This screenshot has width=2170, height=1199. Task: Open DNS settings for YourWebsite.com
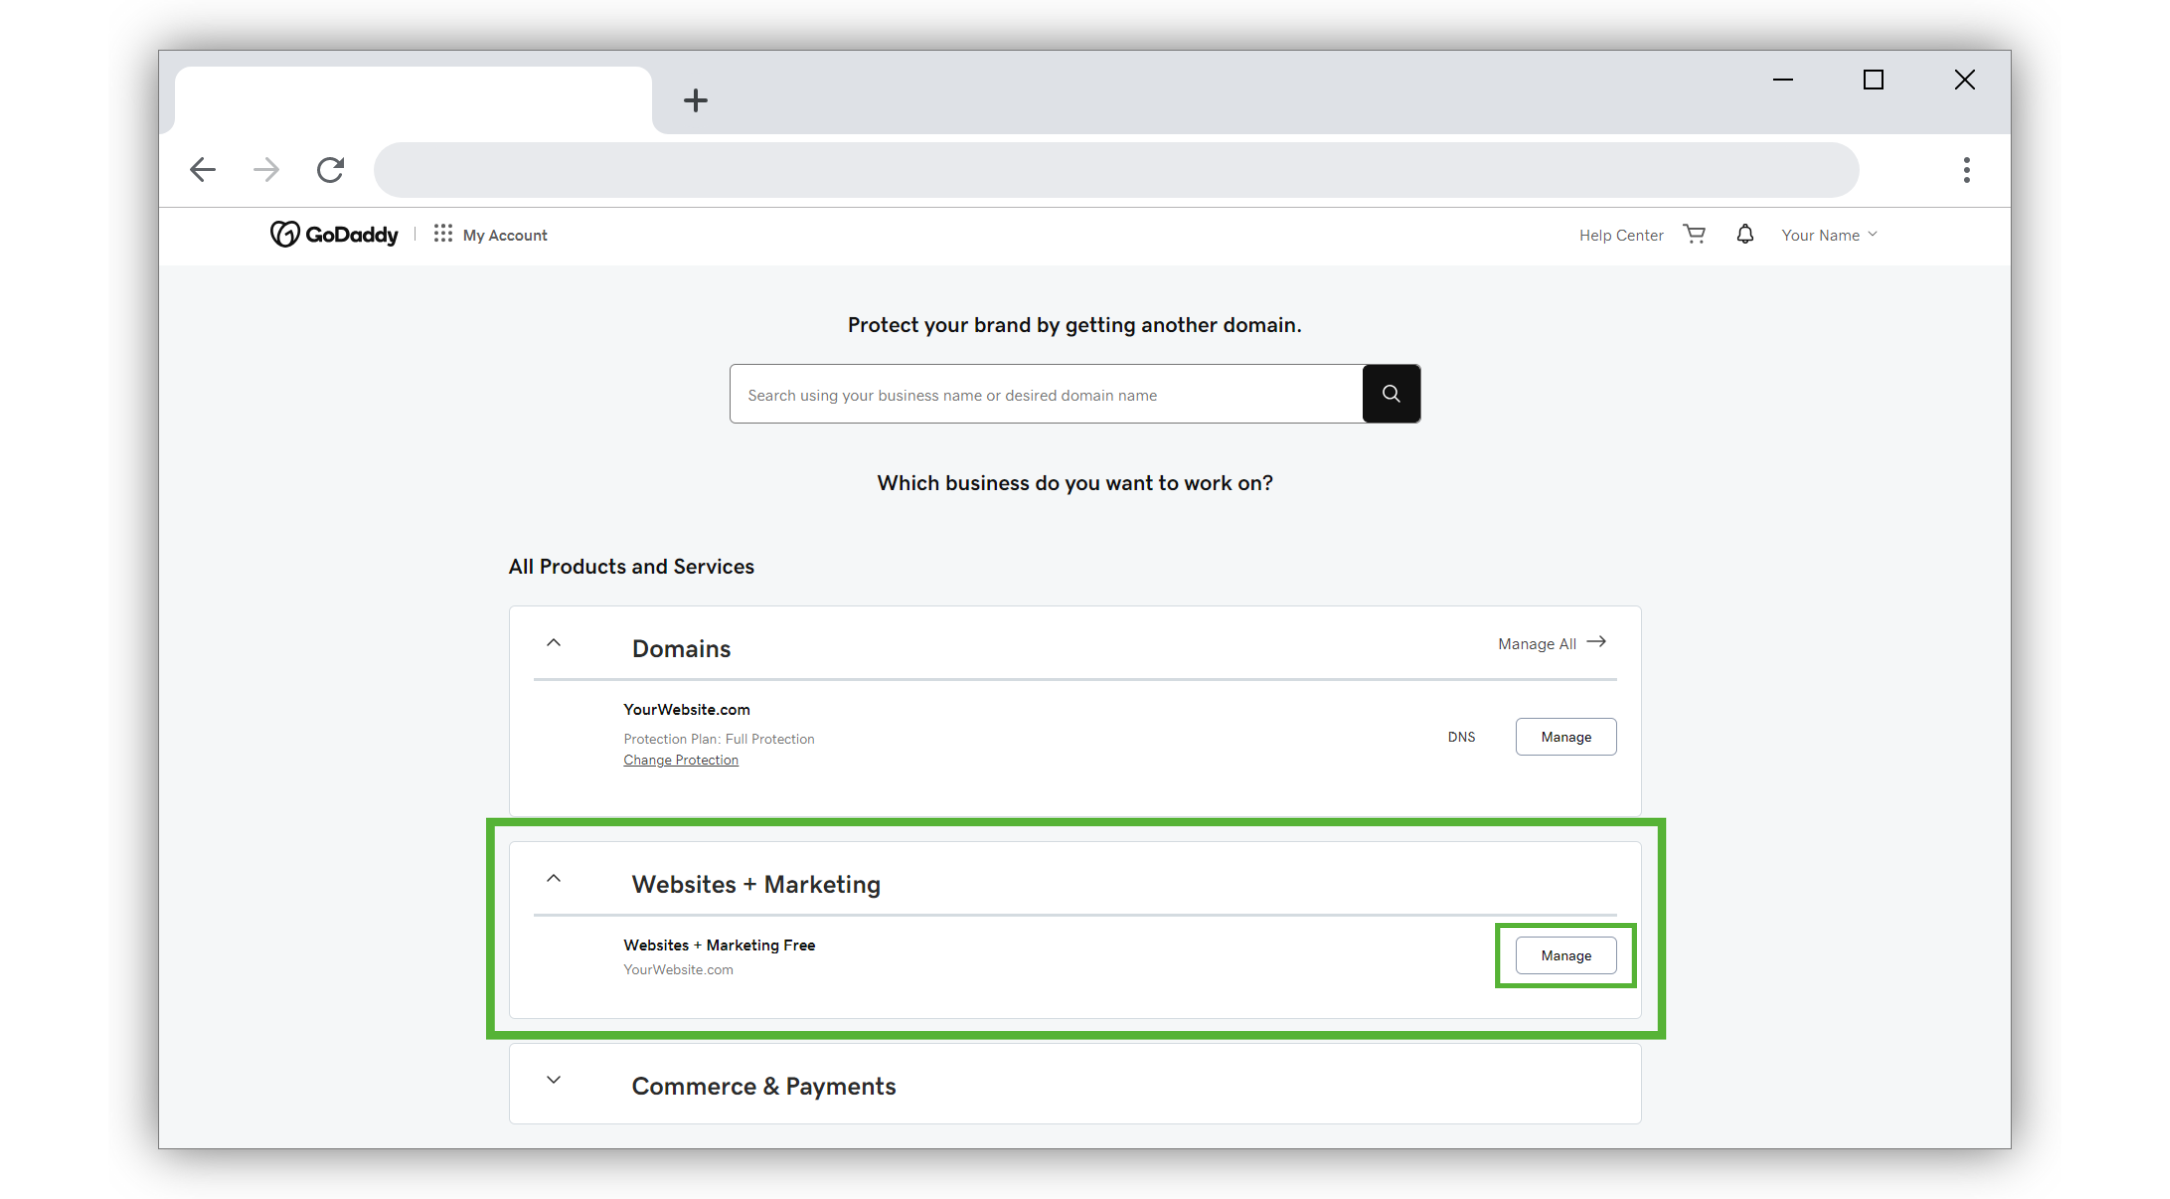[1461, 737]
